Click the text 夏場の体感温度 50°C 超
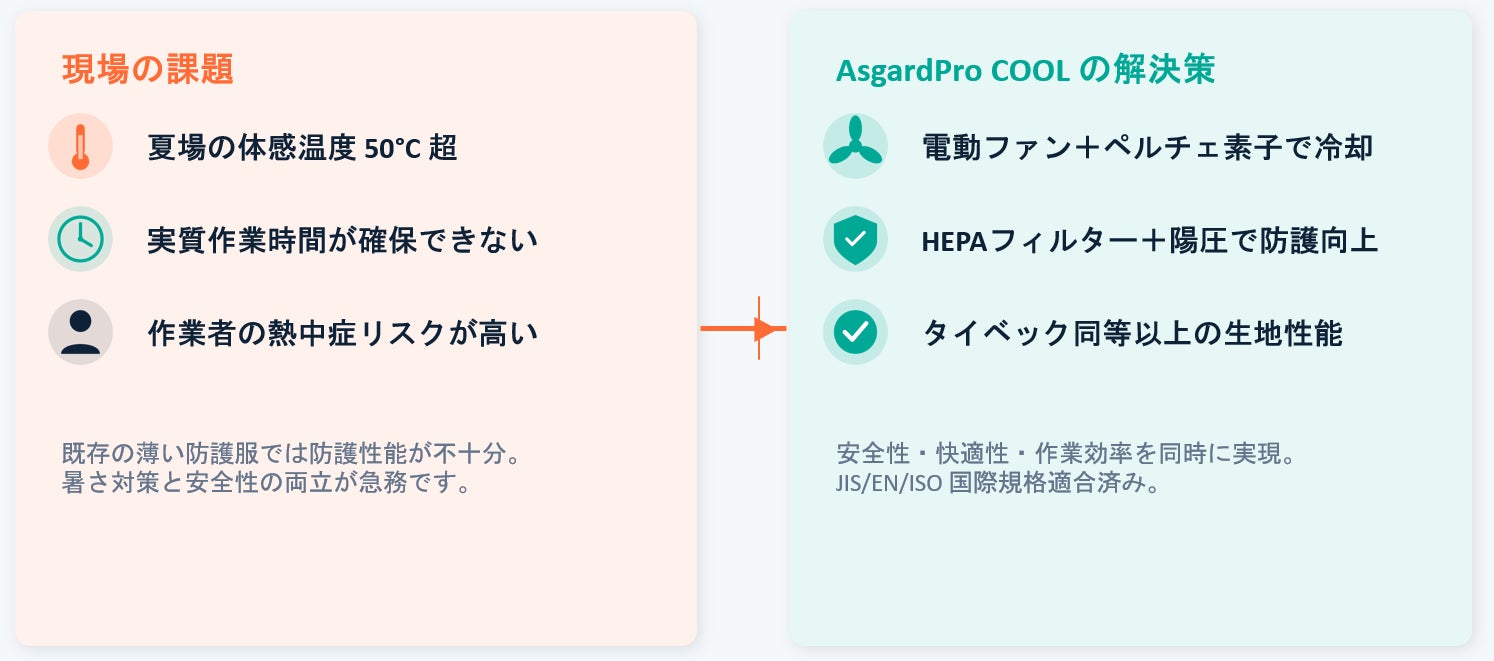This screenshot has height=661, width=1494. click(302, 148)
